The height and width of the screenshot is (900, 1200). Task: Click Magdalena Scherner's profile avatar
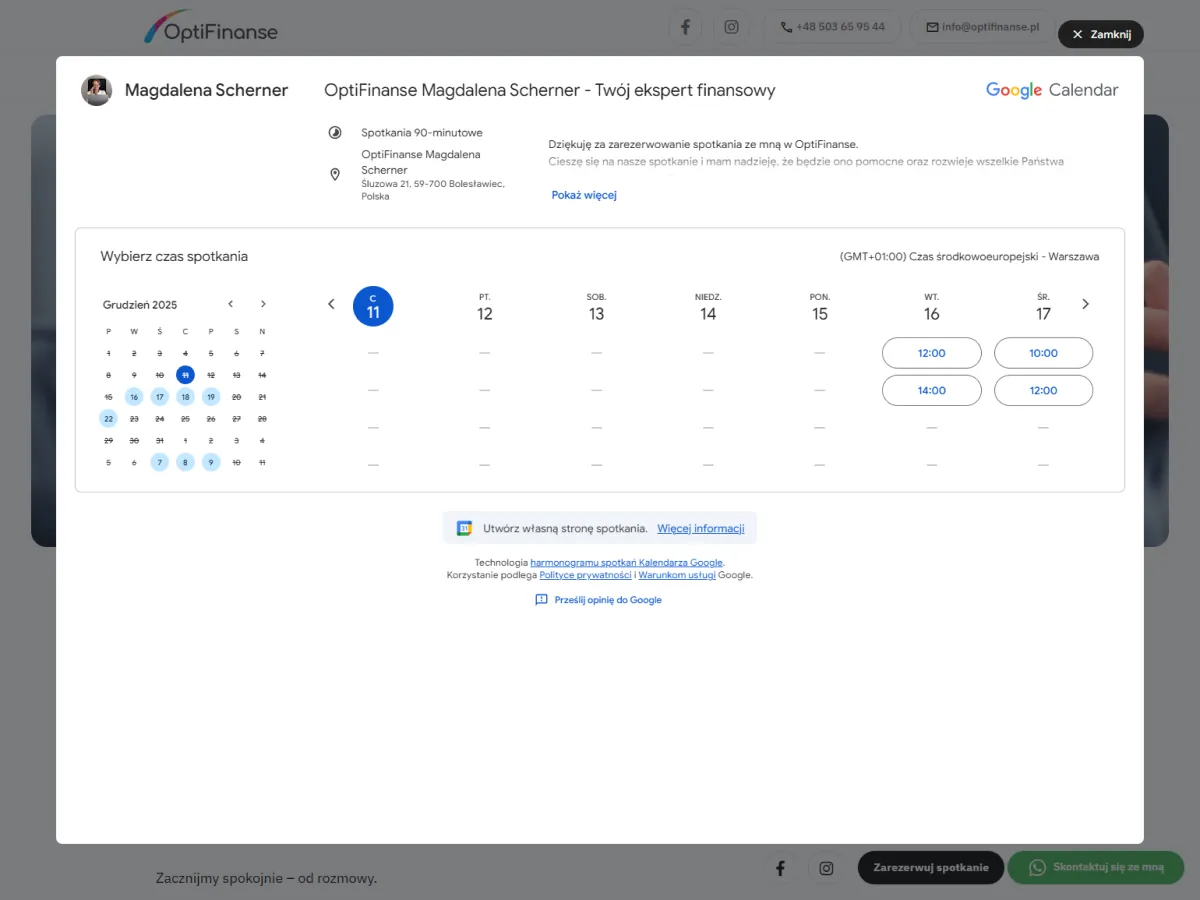tap(96, 90)
